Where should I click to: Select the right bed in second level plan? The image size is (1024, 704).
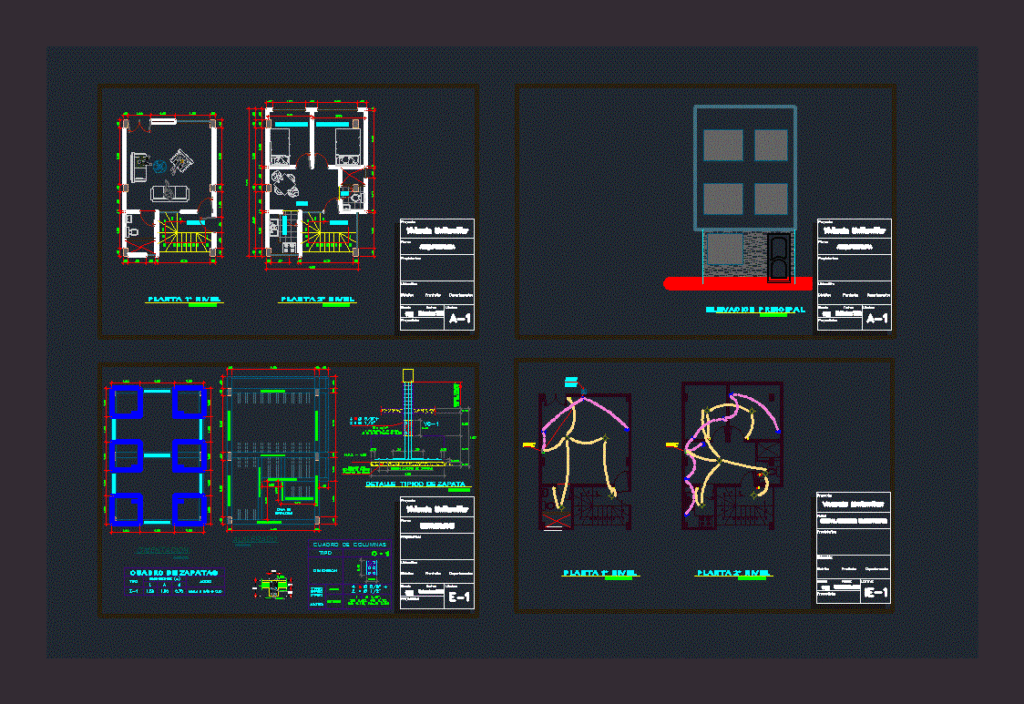coord(347,146)
